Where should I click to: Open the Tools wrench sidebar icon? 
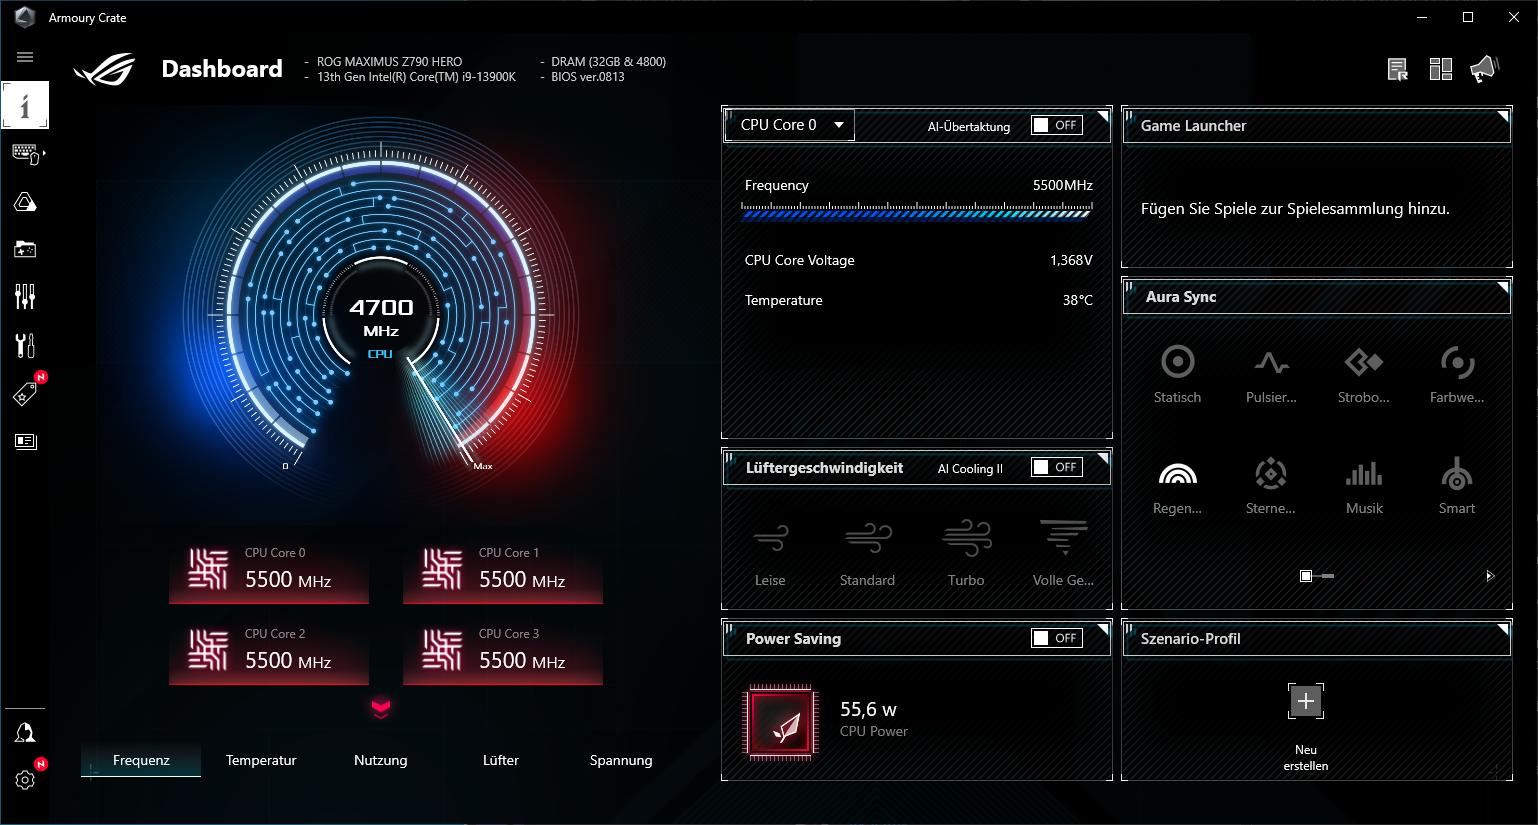click(25, 345)
